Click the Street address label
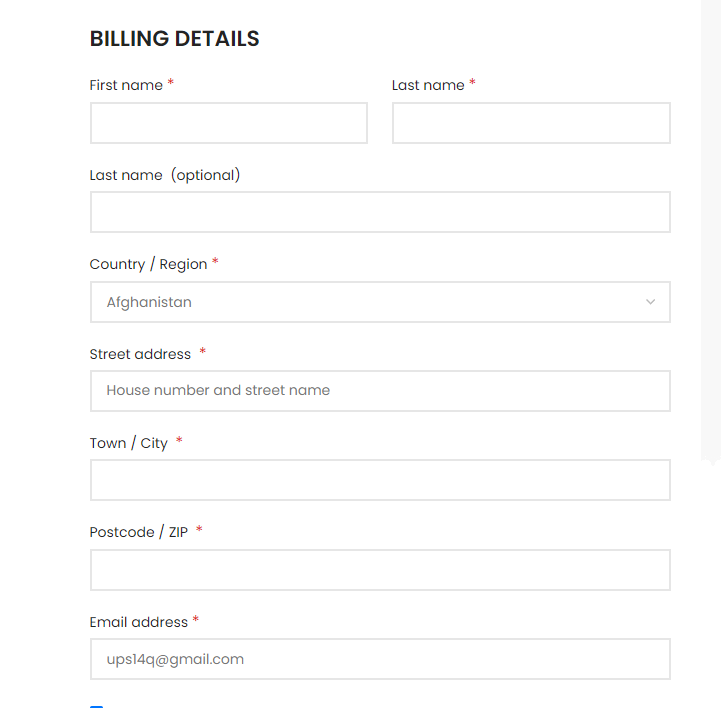Screen dimensions: 721x708 click(x=140, y=354)
